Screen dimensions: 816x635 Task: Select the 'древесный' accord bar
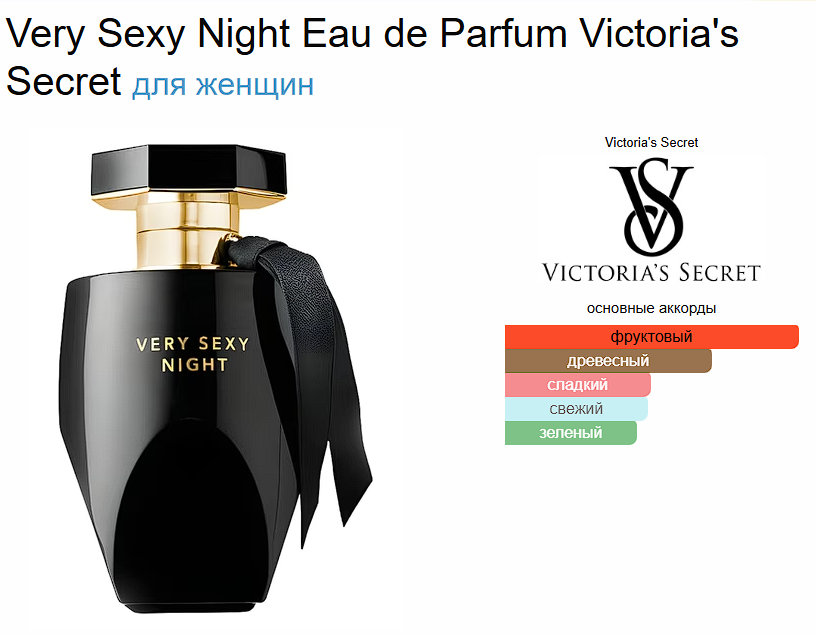pos(608,361)
